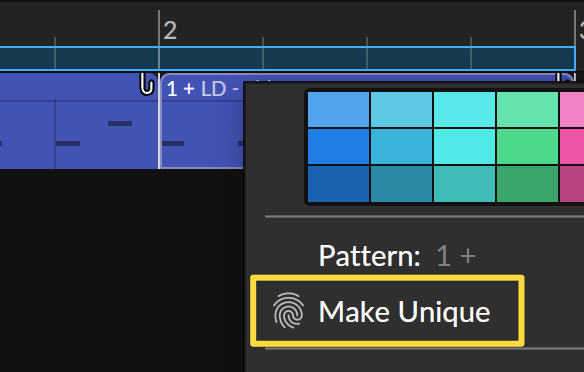Click the paperclip icon on the first clip
Viewport: 584px width, 372px height.
(147, 84)
